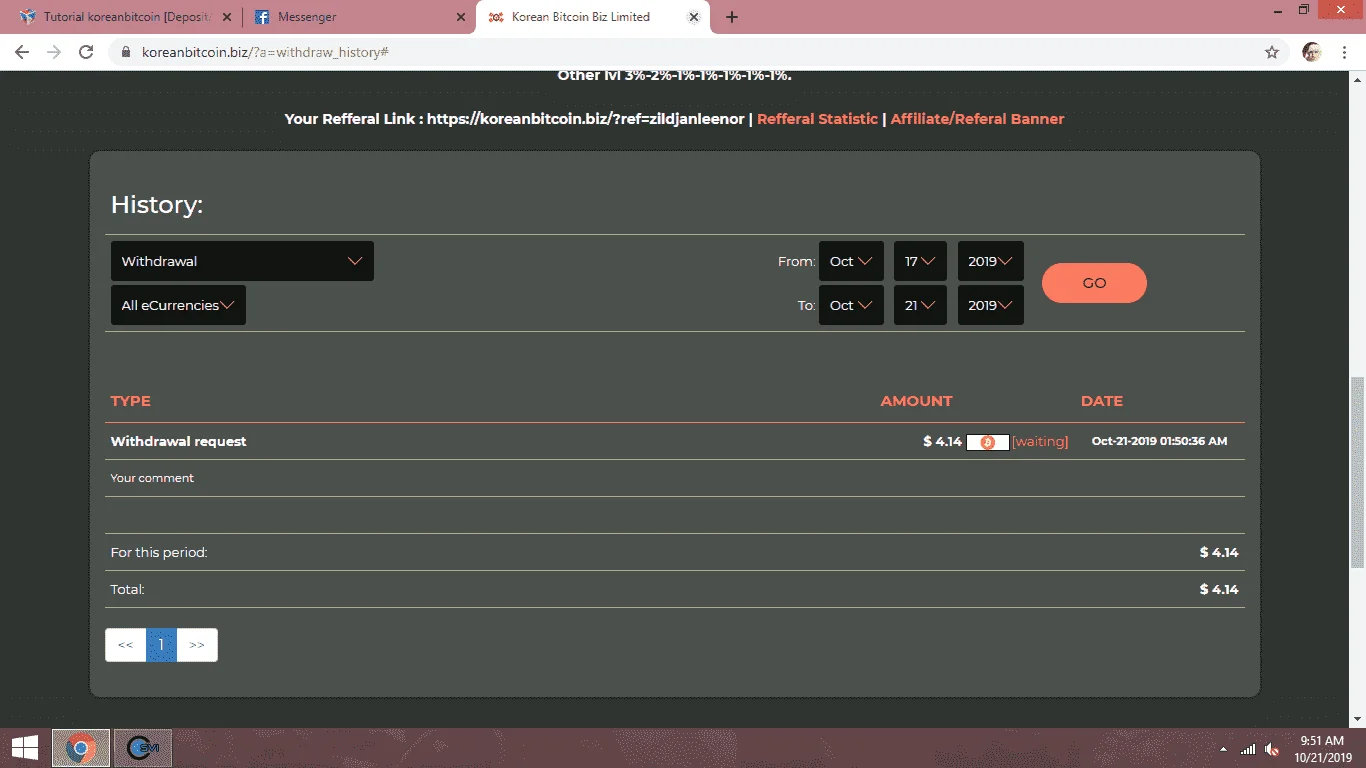The height and width of the screenshot is (768, 1366).
Task: Open Chrome profile avatar
Action: pyautogui.click(x=1312, y=52)
